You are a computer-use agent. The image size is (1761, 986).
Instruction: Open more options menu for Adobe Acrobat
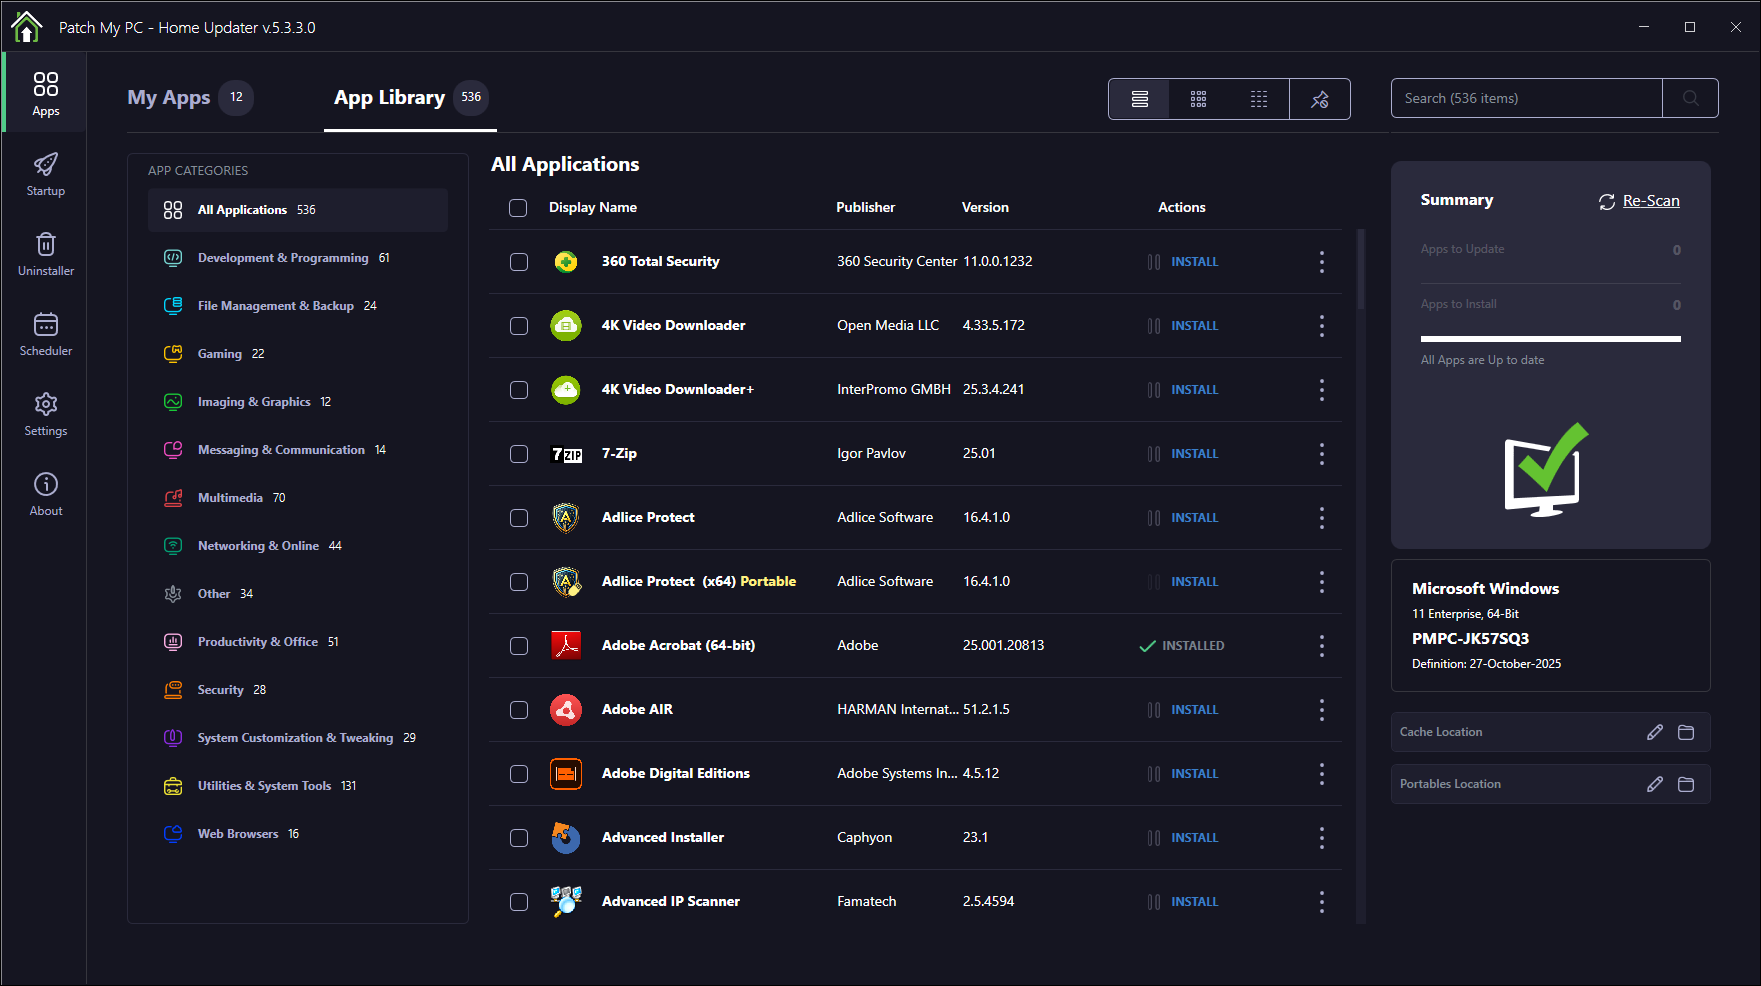coord(1321,646)
